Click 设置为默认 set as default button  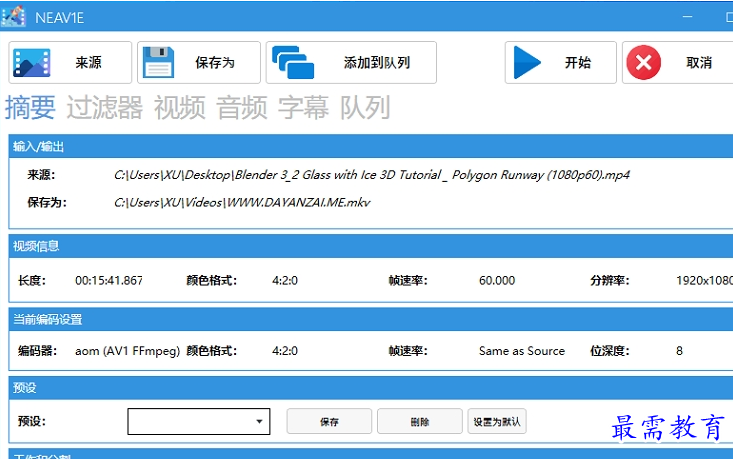tap(496, 422)
